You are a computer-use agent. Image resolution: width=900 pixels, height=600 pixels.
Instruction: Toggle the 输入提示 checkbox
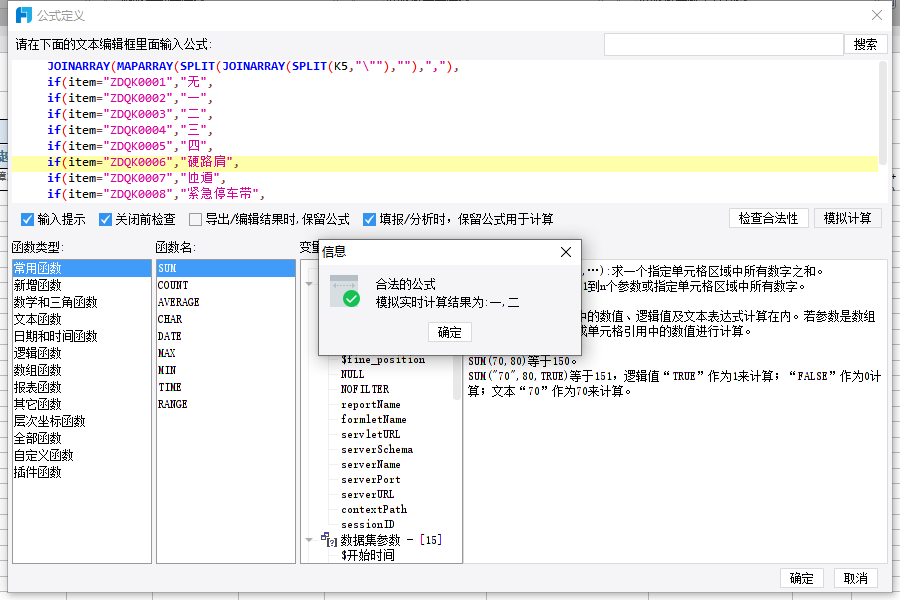[x=27, y=219]
